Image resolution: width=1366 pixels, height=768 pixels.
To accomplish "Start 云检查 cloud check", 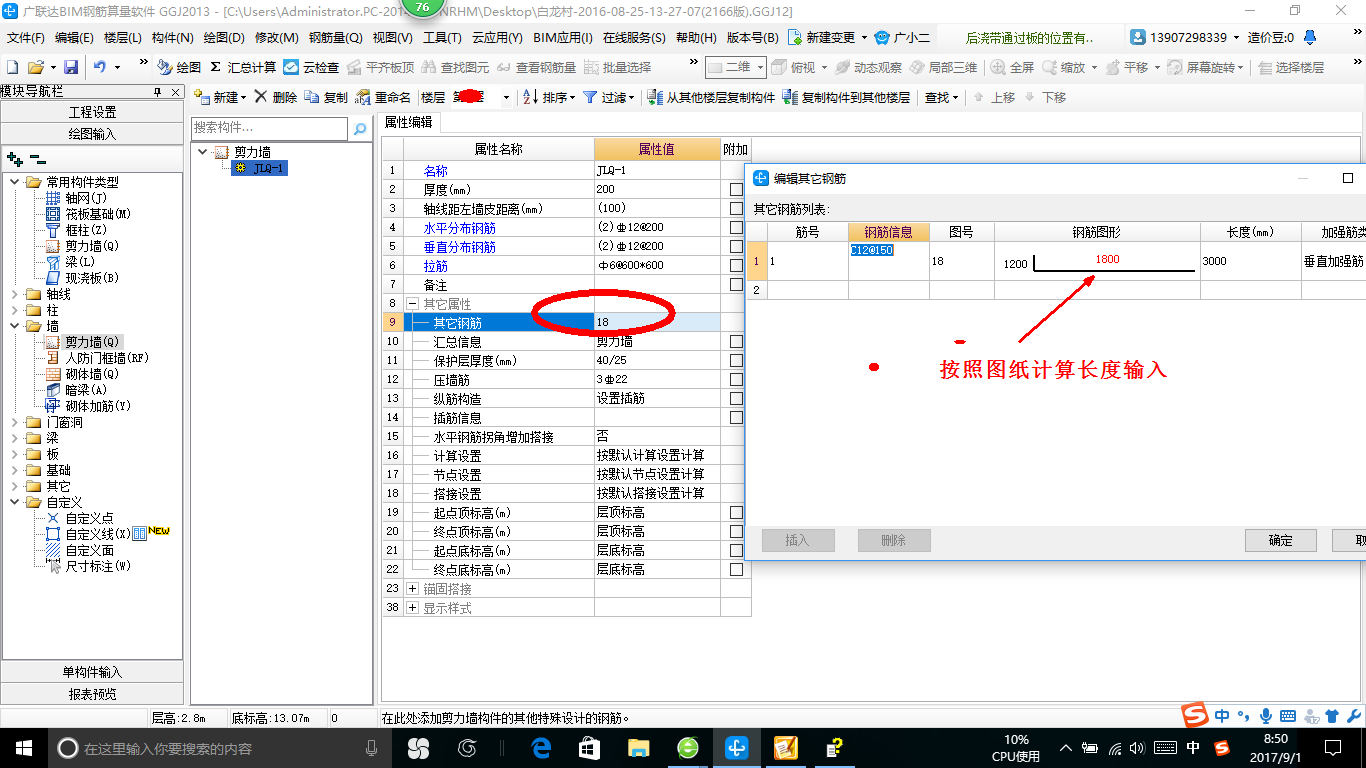I will 311,67.
